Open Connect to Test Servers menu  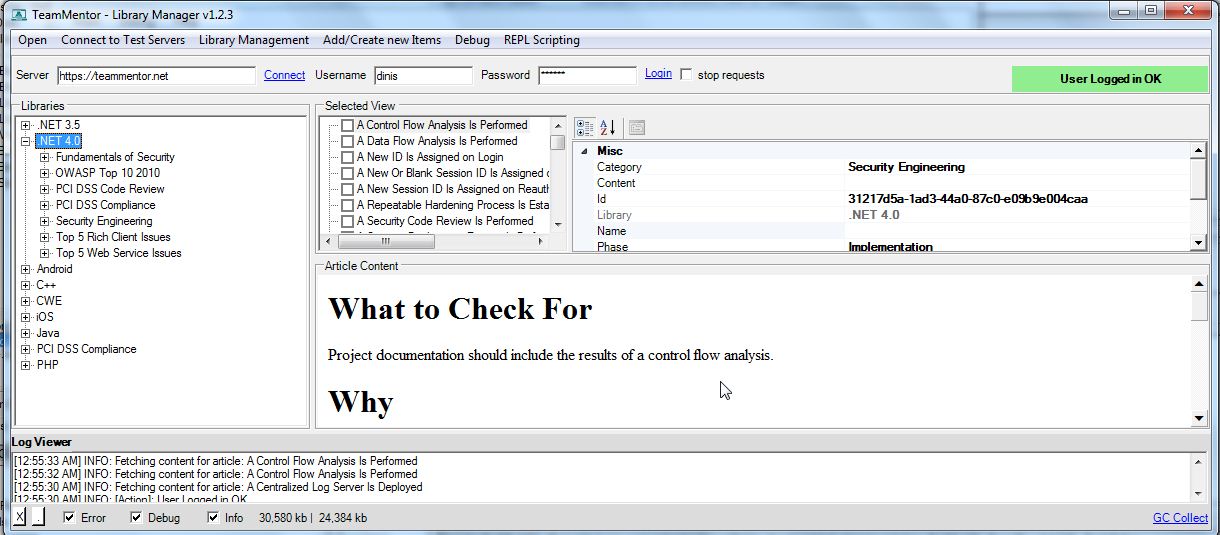tap(123, 40)
